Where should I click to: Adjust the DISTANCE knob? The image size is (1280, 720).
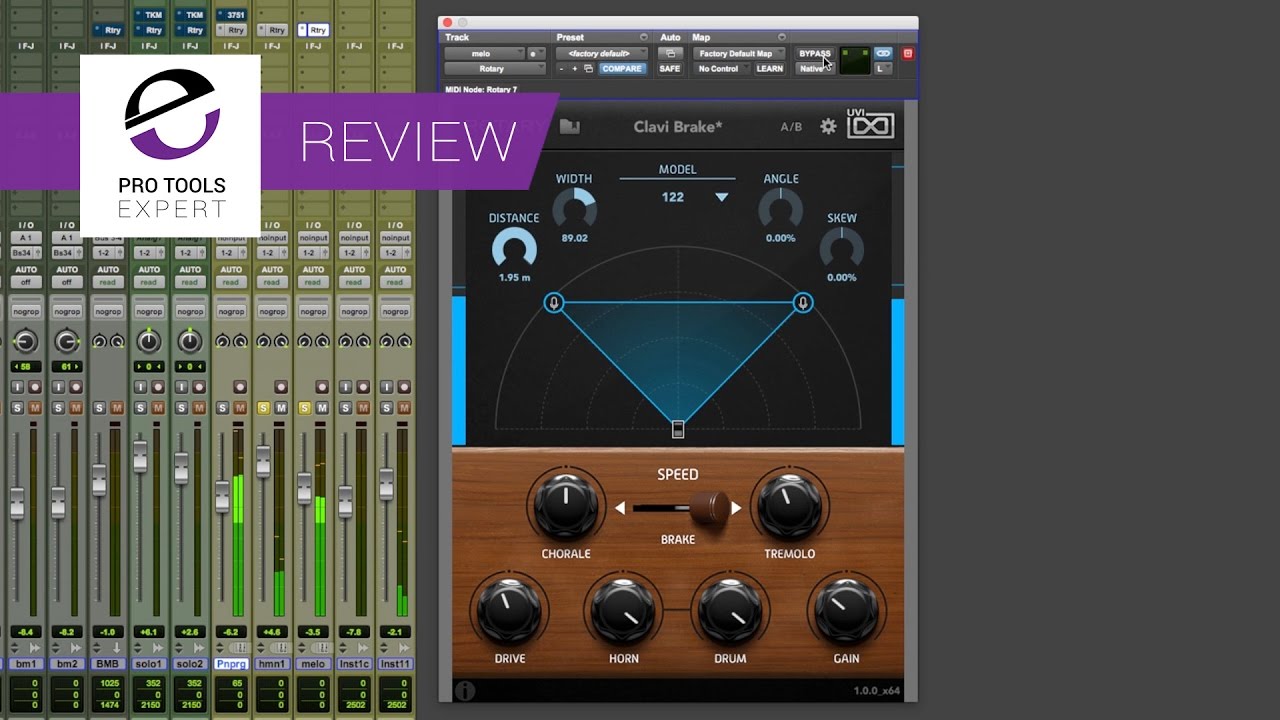514,249
